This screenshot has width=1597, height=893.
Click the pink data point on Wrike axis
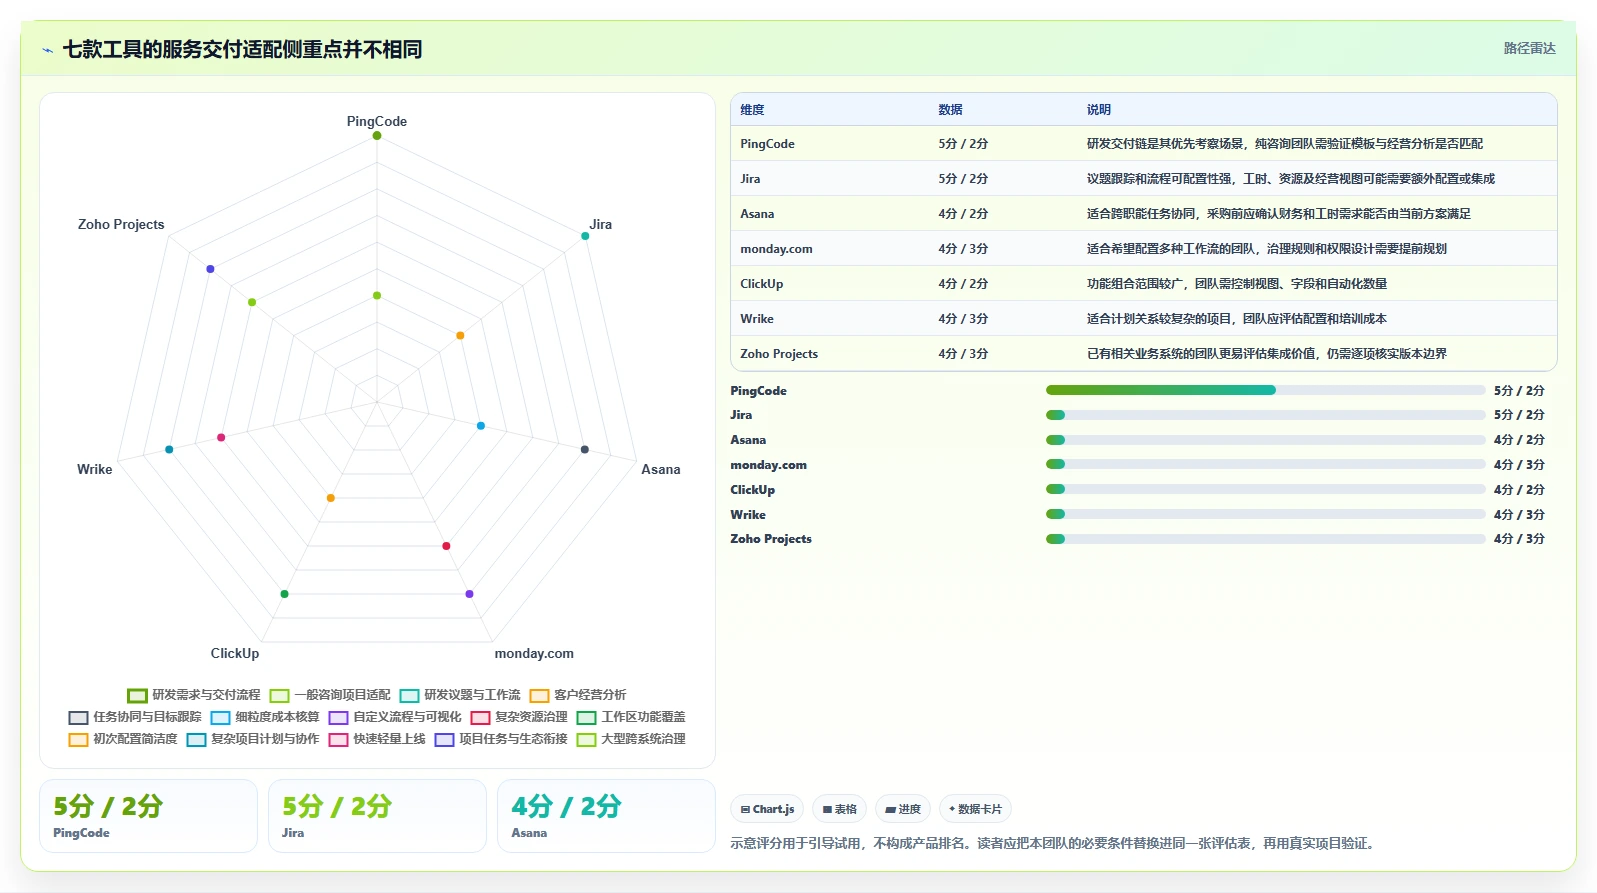pos(221,437)
